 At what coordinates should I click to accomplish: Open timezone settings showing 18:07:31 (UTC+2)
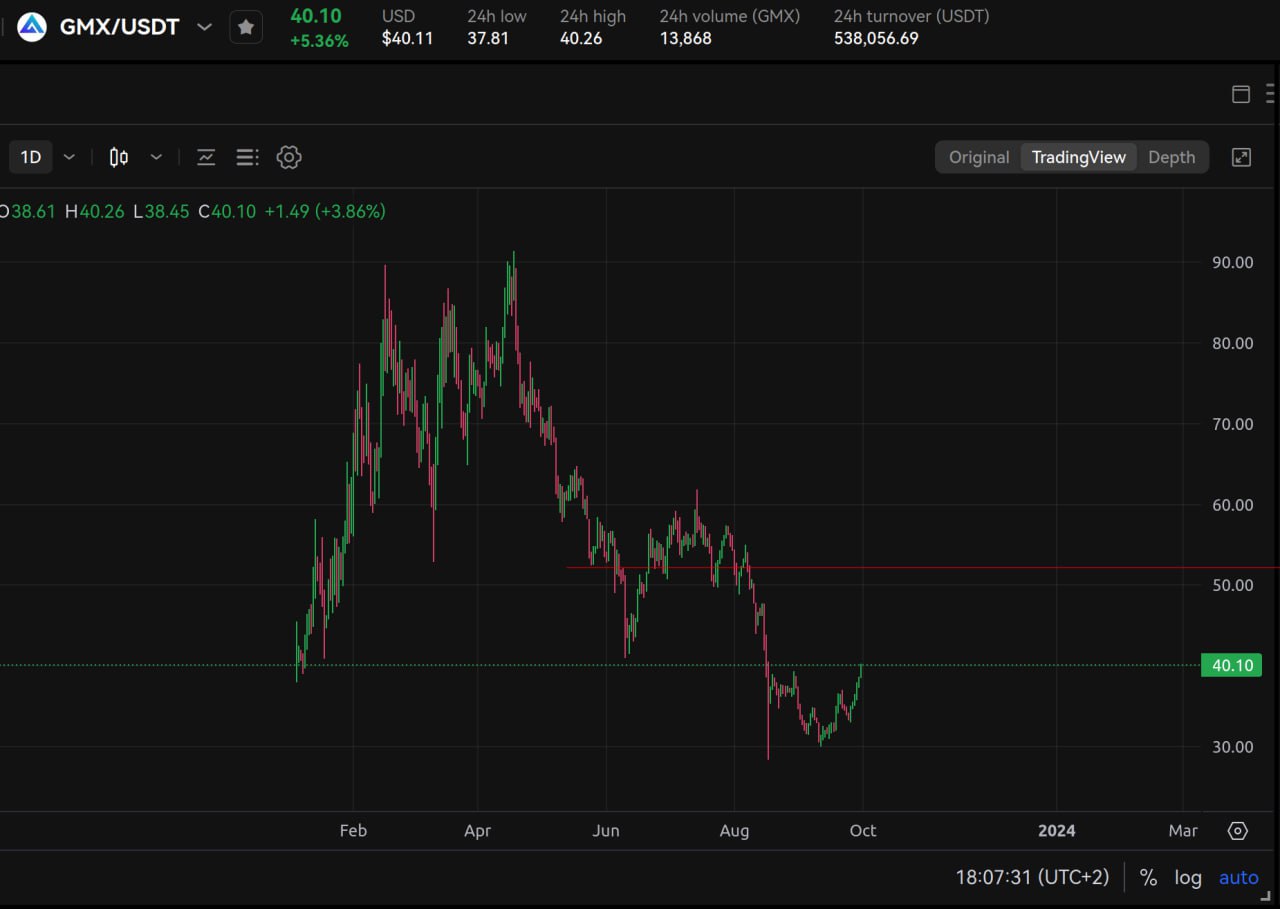tap(1033, 878)
